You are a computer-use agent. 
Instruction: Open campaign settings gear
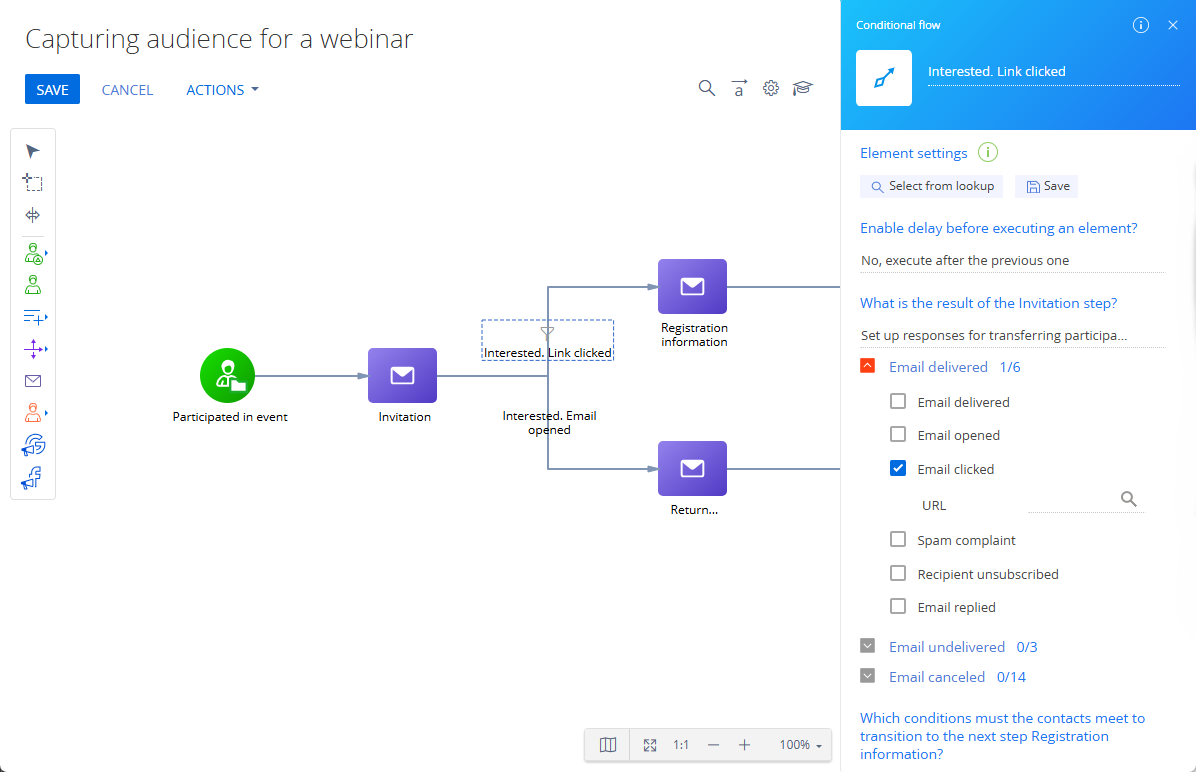click(771, 88)
